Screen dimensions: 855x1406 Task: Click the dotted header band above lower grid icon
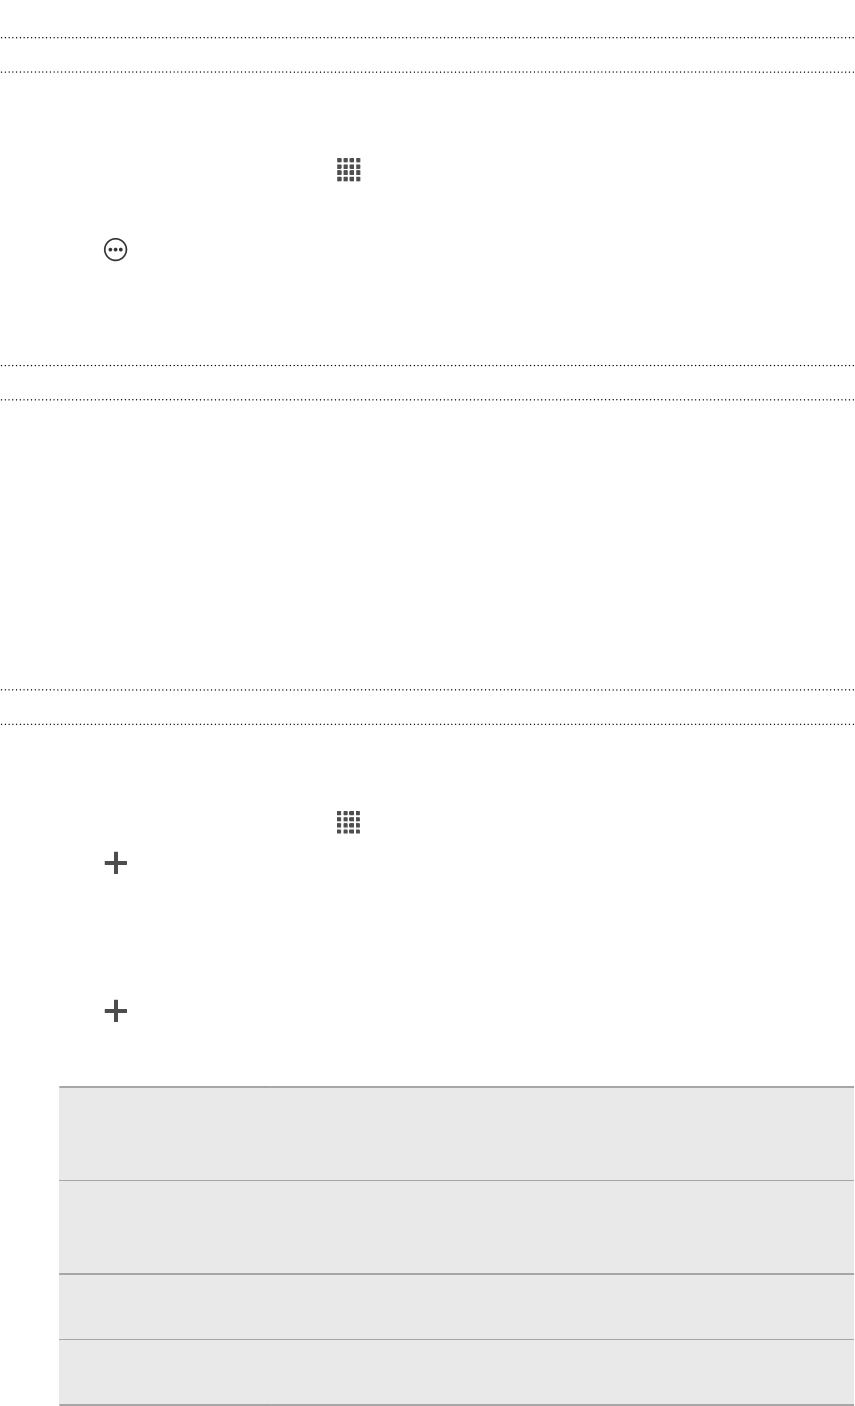point(427,706)
